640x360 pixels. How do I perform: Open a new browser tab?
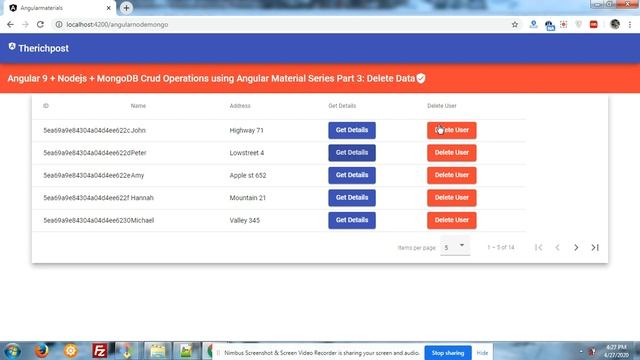[x=126, y=8]
